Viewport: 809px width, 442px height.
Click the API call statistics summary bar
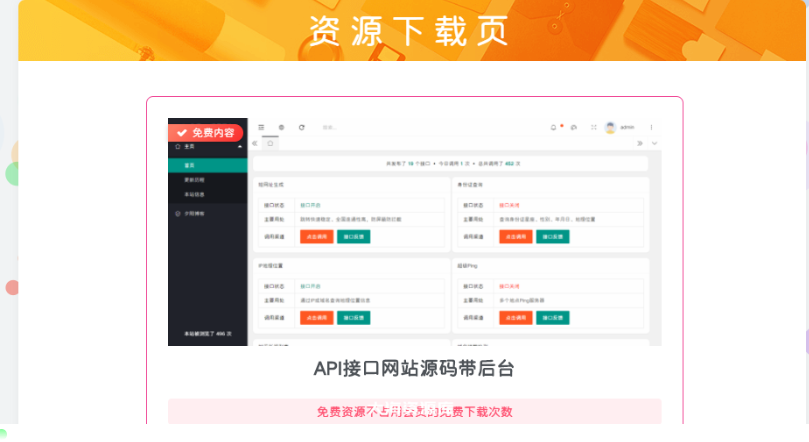coord(450,163)
